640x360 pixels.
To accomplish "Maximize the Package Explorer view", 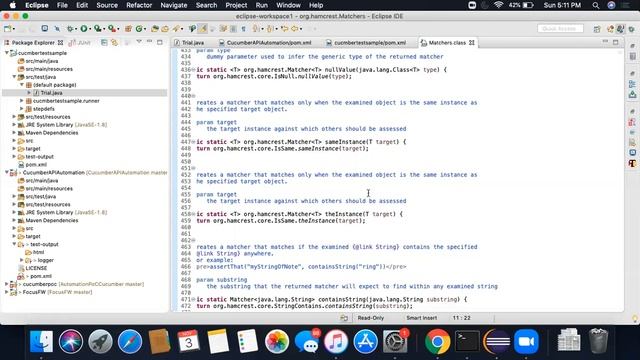I will [x=160, y=42].
